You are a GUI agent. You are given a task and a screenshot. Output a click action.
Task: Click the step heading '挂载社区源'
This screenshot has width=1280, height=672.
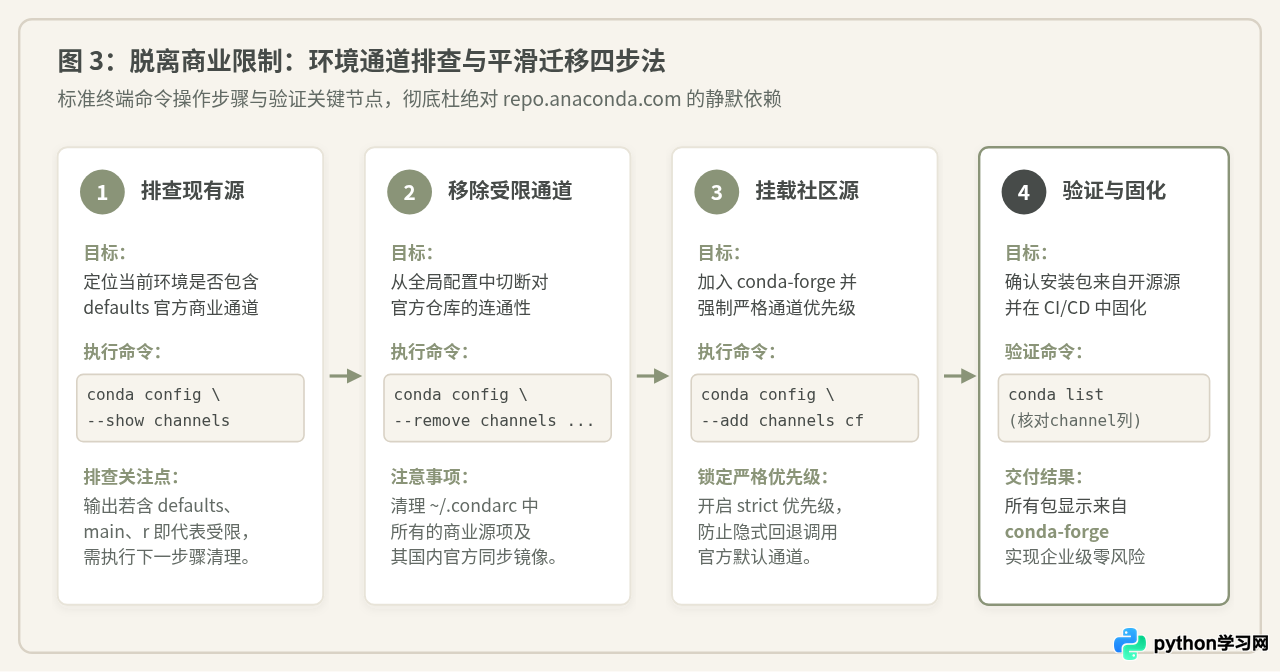pyautogui.click(x=807, y=191)
